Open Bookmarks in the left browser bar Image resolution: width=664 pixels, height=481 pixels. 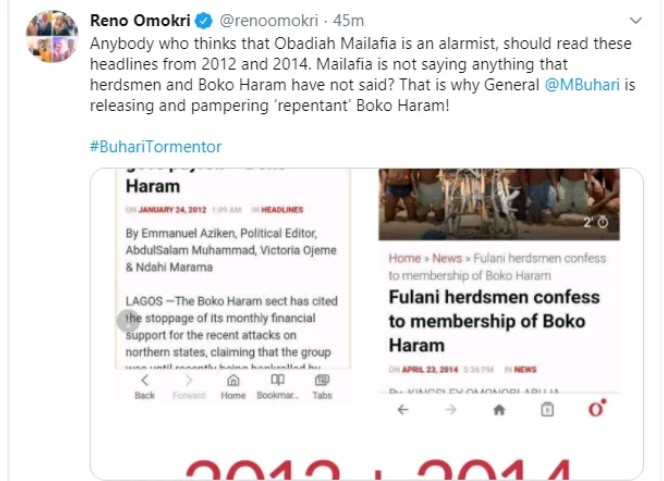point(277,386)
